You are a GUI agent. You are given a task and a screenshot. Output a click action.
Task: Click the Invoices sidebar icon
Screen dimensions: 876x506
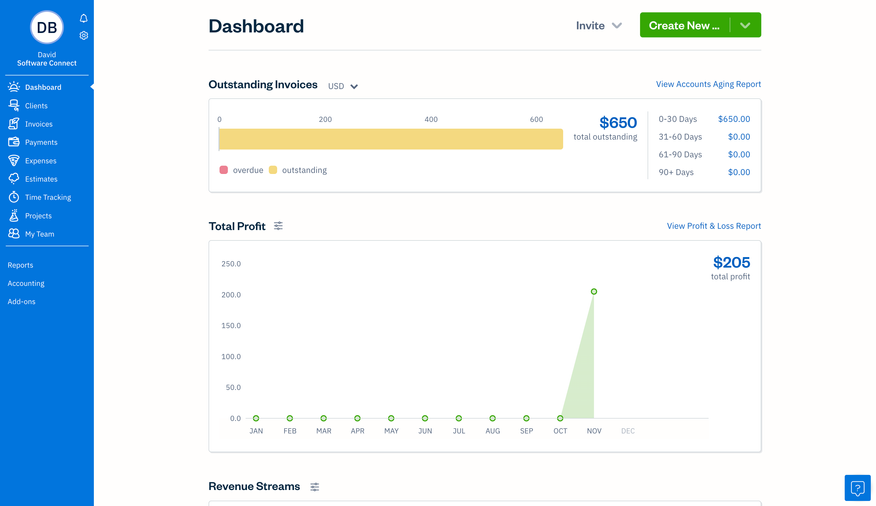[x=14, y=124]
